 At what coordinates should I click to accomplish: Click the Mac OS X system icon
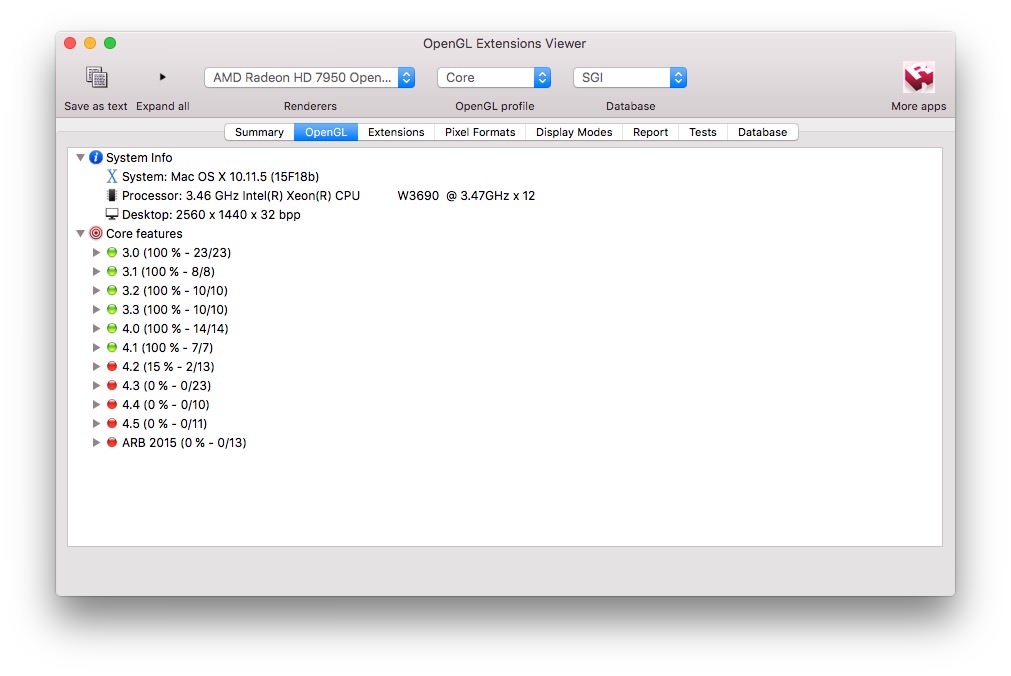pyautogui.click(x=112, y=176)
